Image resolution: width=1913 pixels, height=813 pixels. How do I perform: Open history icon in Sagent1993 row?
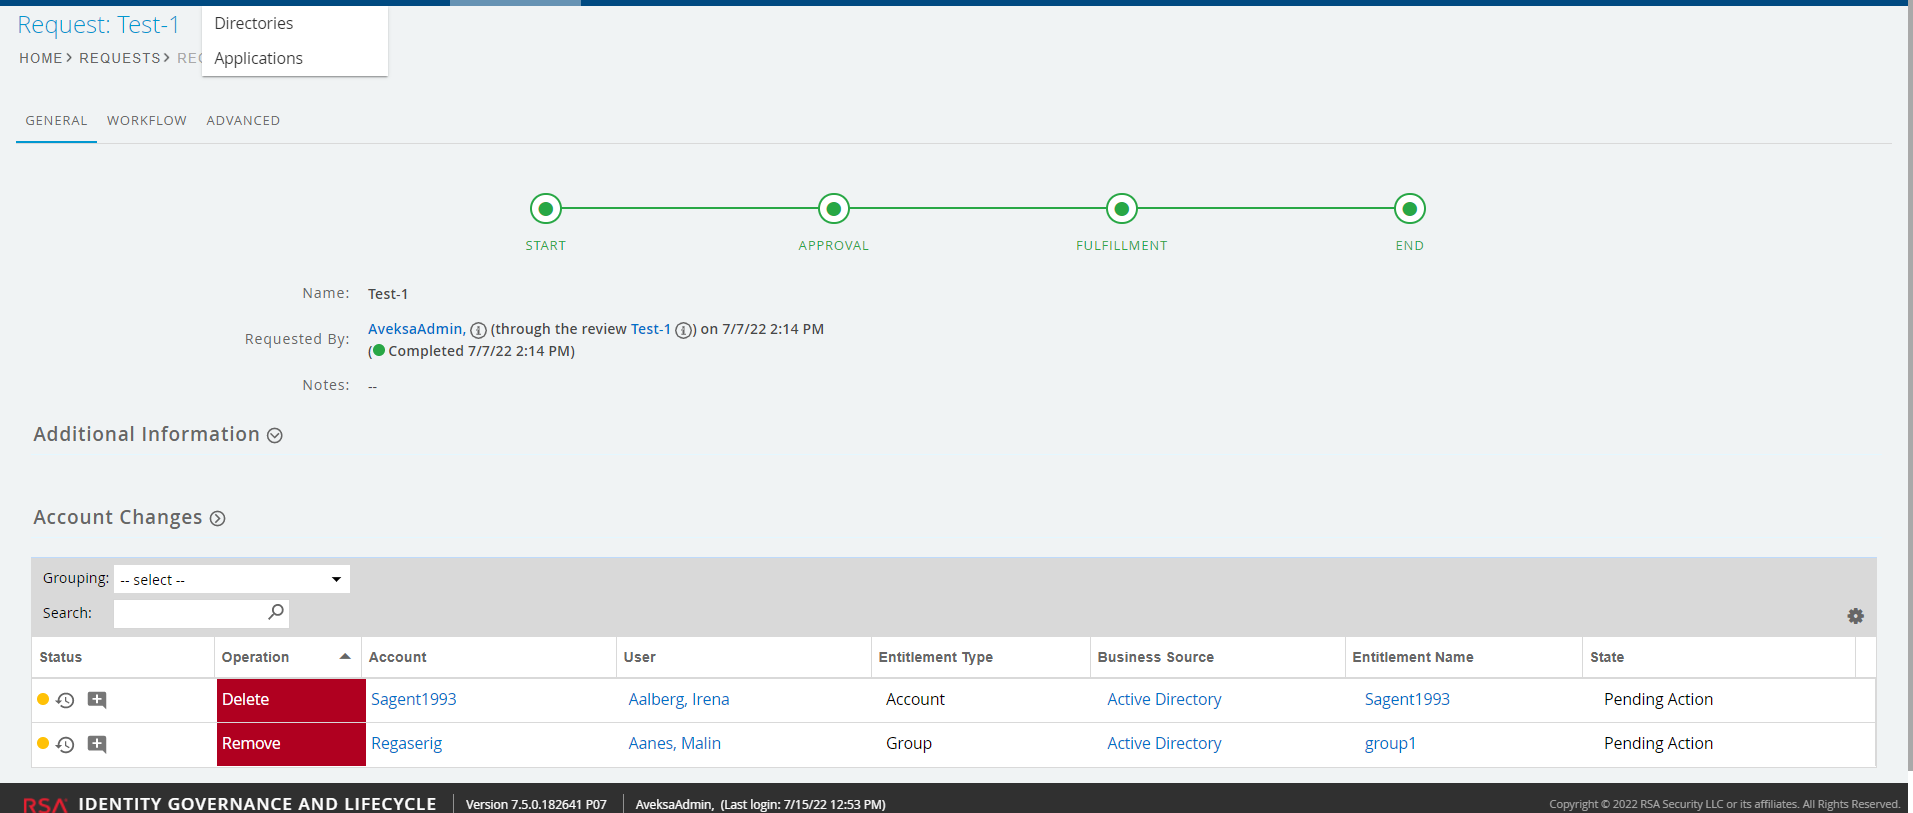click(x=66, y=700)
